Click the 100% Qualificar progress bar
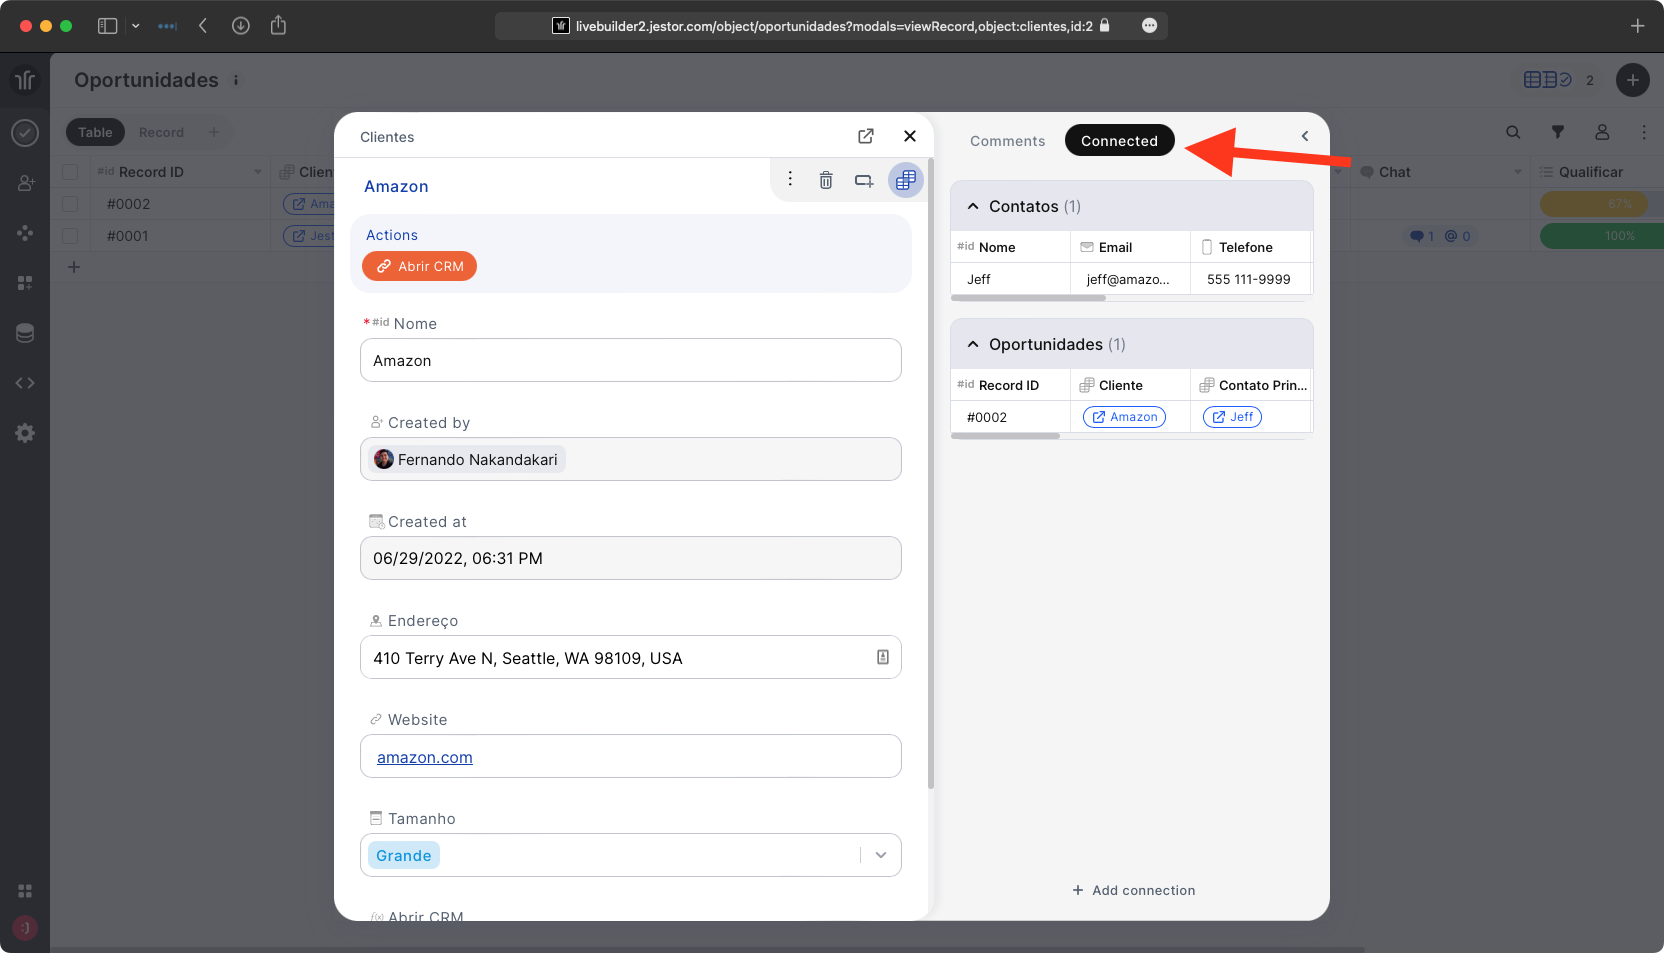1664x953 pixels. (x=1601, y=236)
